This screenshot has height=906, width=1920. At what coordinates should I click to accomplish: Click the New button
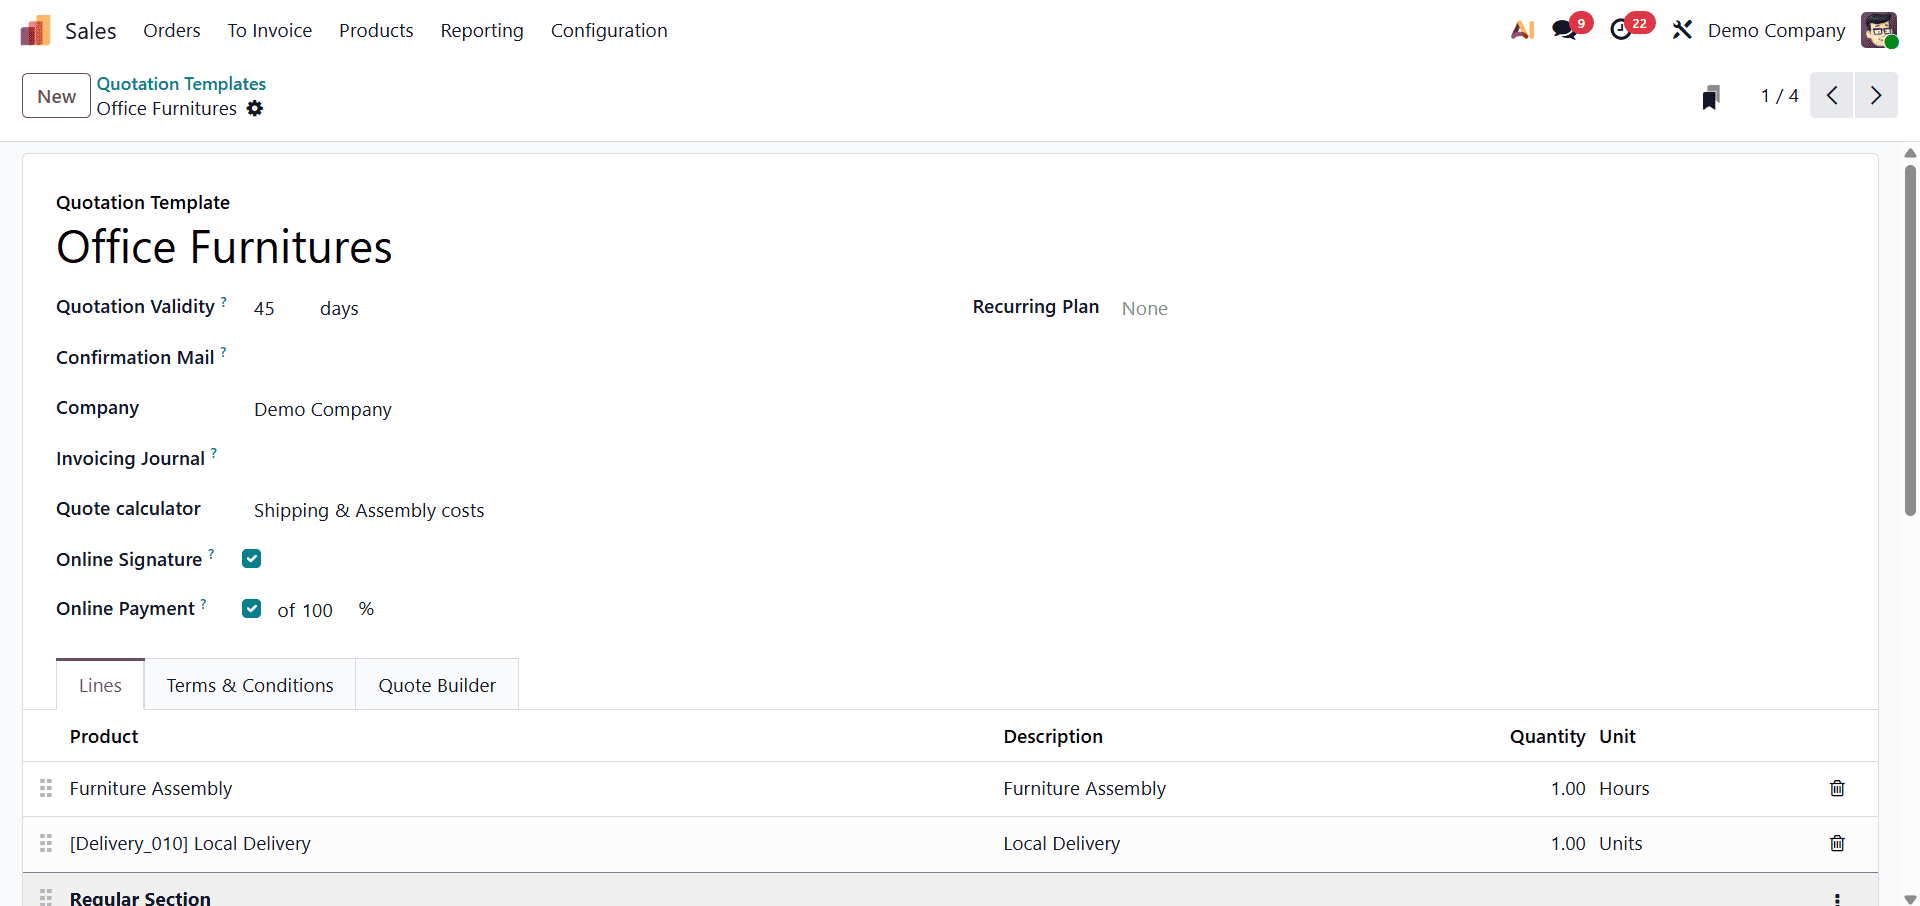(x=55, y=95)
